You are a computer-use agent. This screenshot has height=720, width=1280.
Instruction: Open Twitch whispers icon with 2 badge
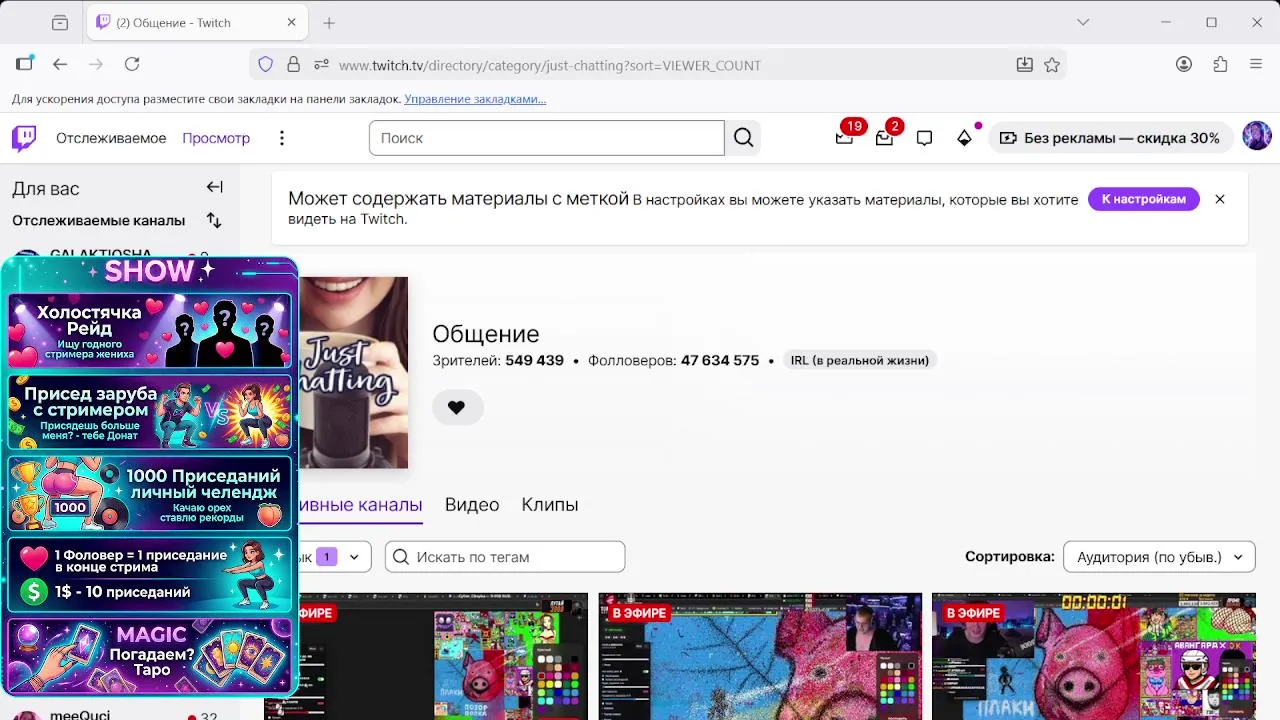click(x=884, y=138)
